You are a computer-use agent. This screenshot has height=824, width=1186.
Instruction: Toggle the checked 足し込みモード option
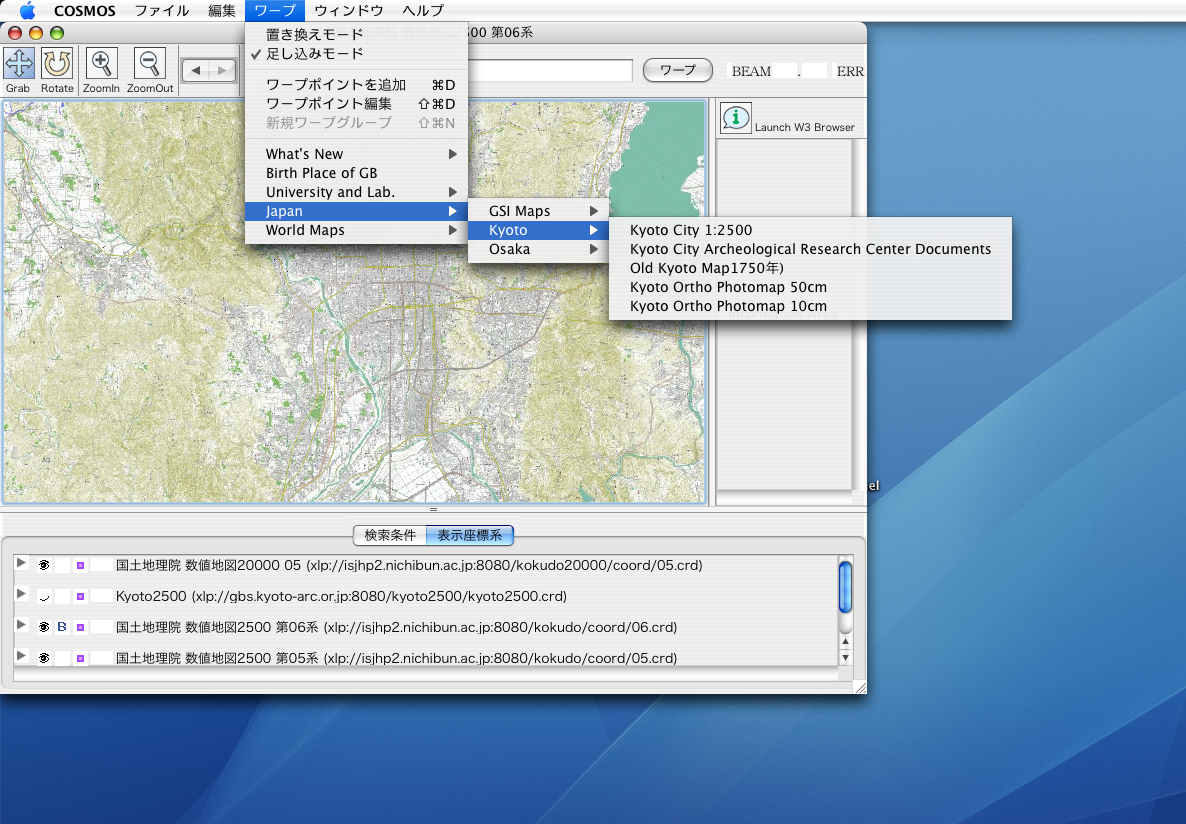(x=356, y=54)
